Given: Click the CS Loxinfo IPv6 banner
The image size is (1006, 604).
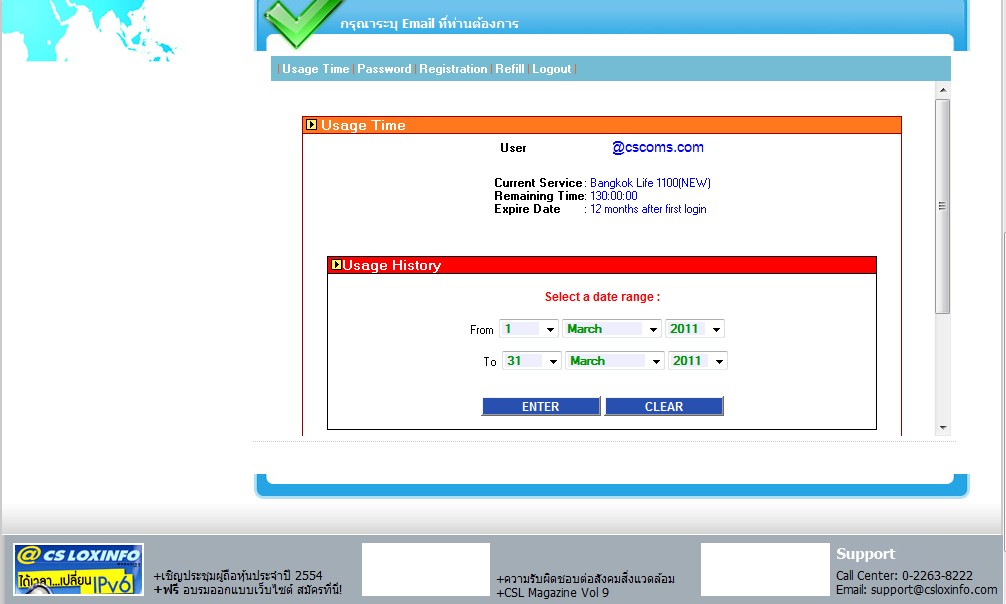Looking at the screenshot, I should (x=78, y=570).
